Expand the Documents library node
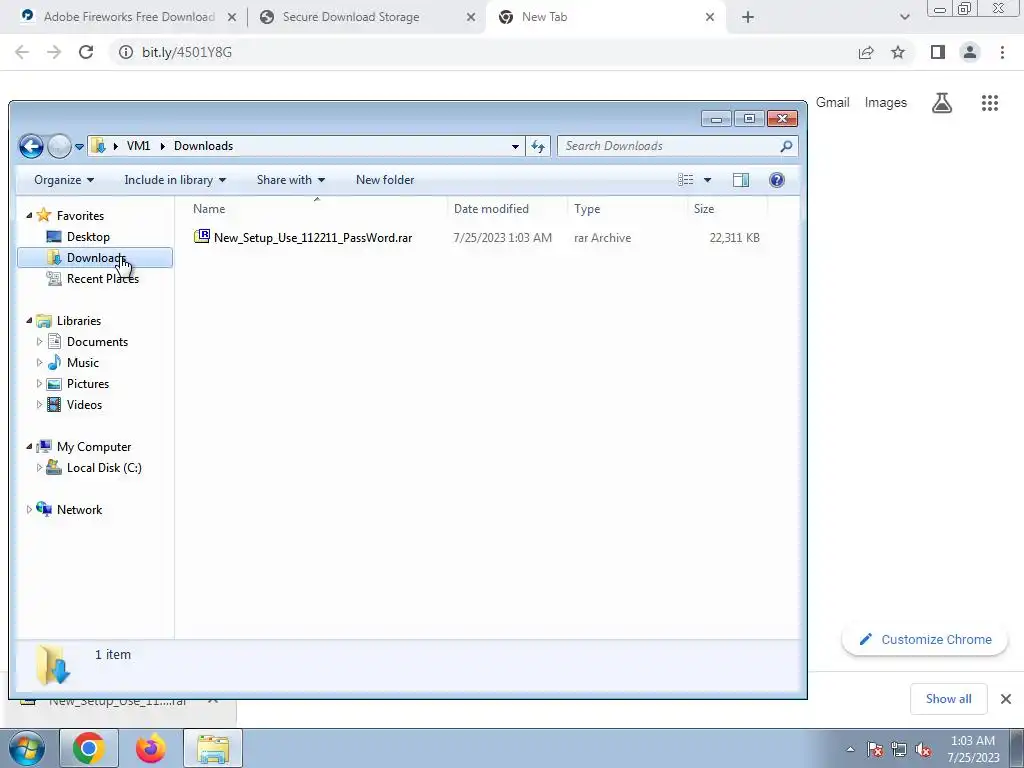This screenshot has width=1024, height=768. pos(39,342)
